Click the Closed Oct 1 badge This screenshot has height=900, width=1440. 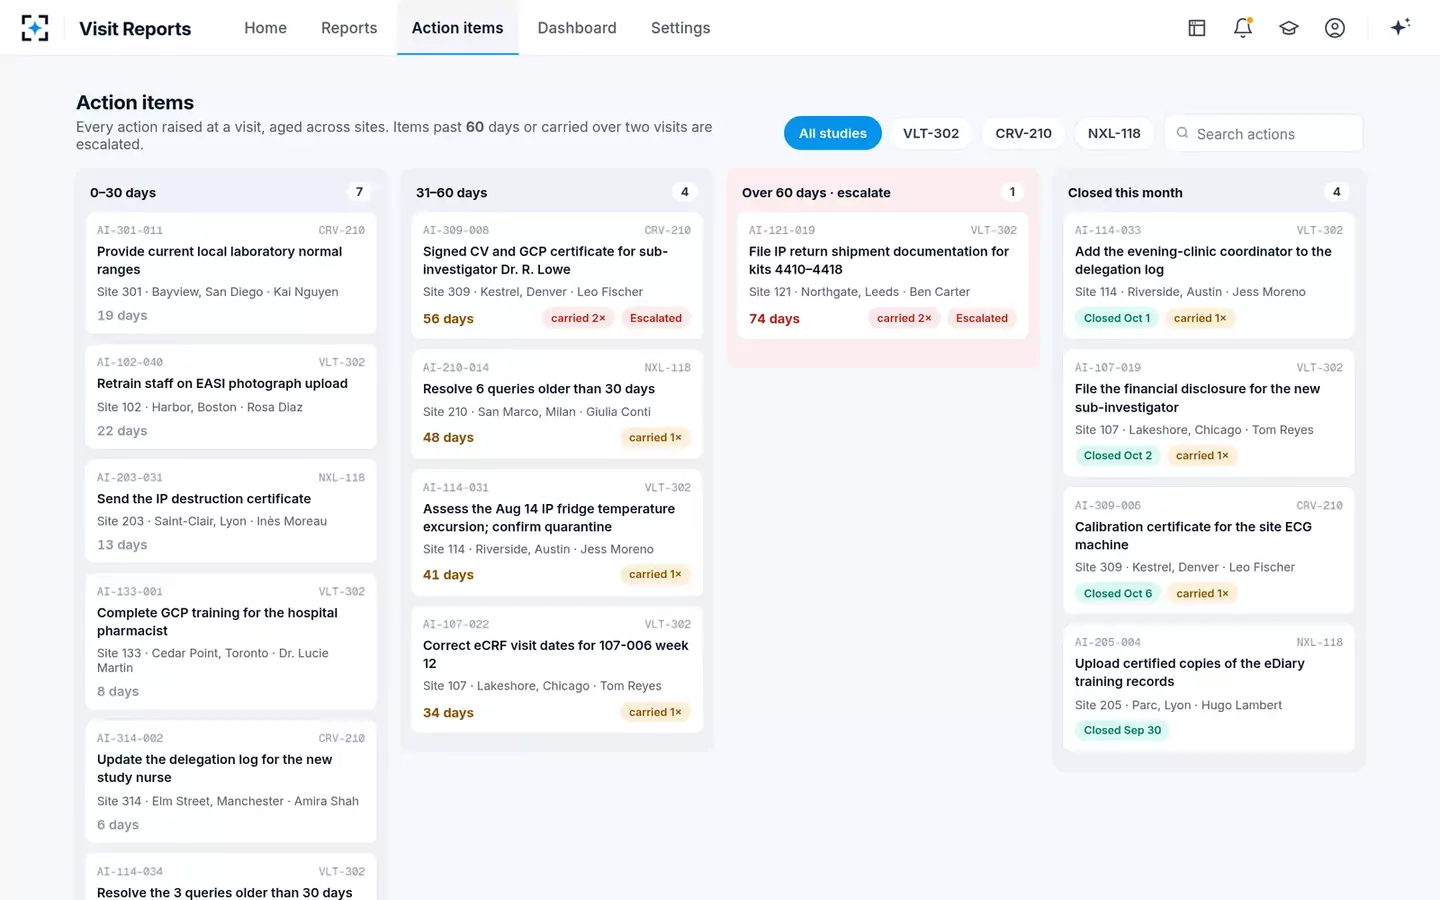(x=1117, y=318)
